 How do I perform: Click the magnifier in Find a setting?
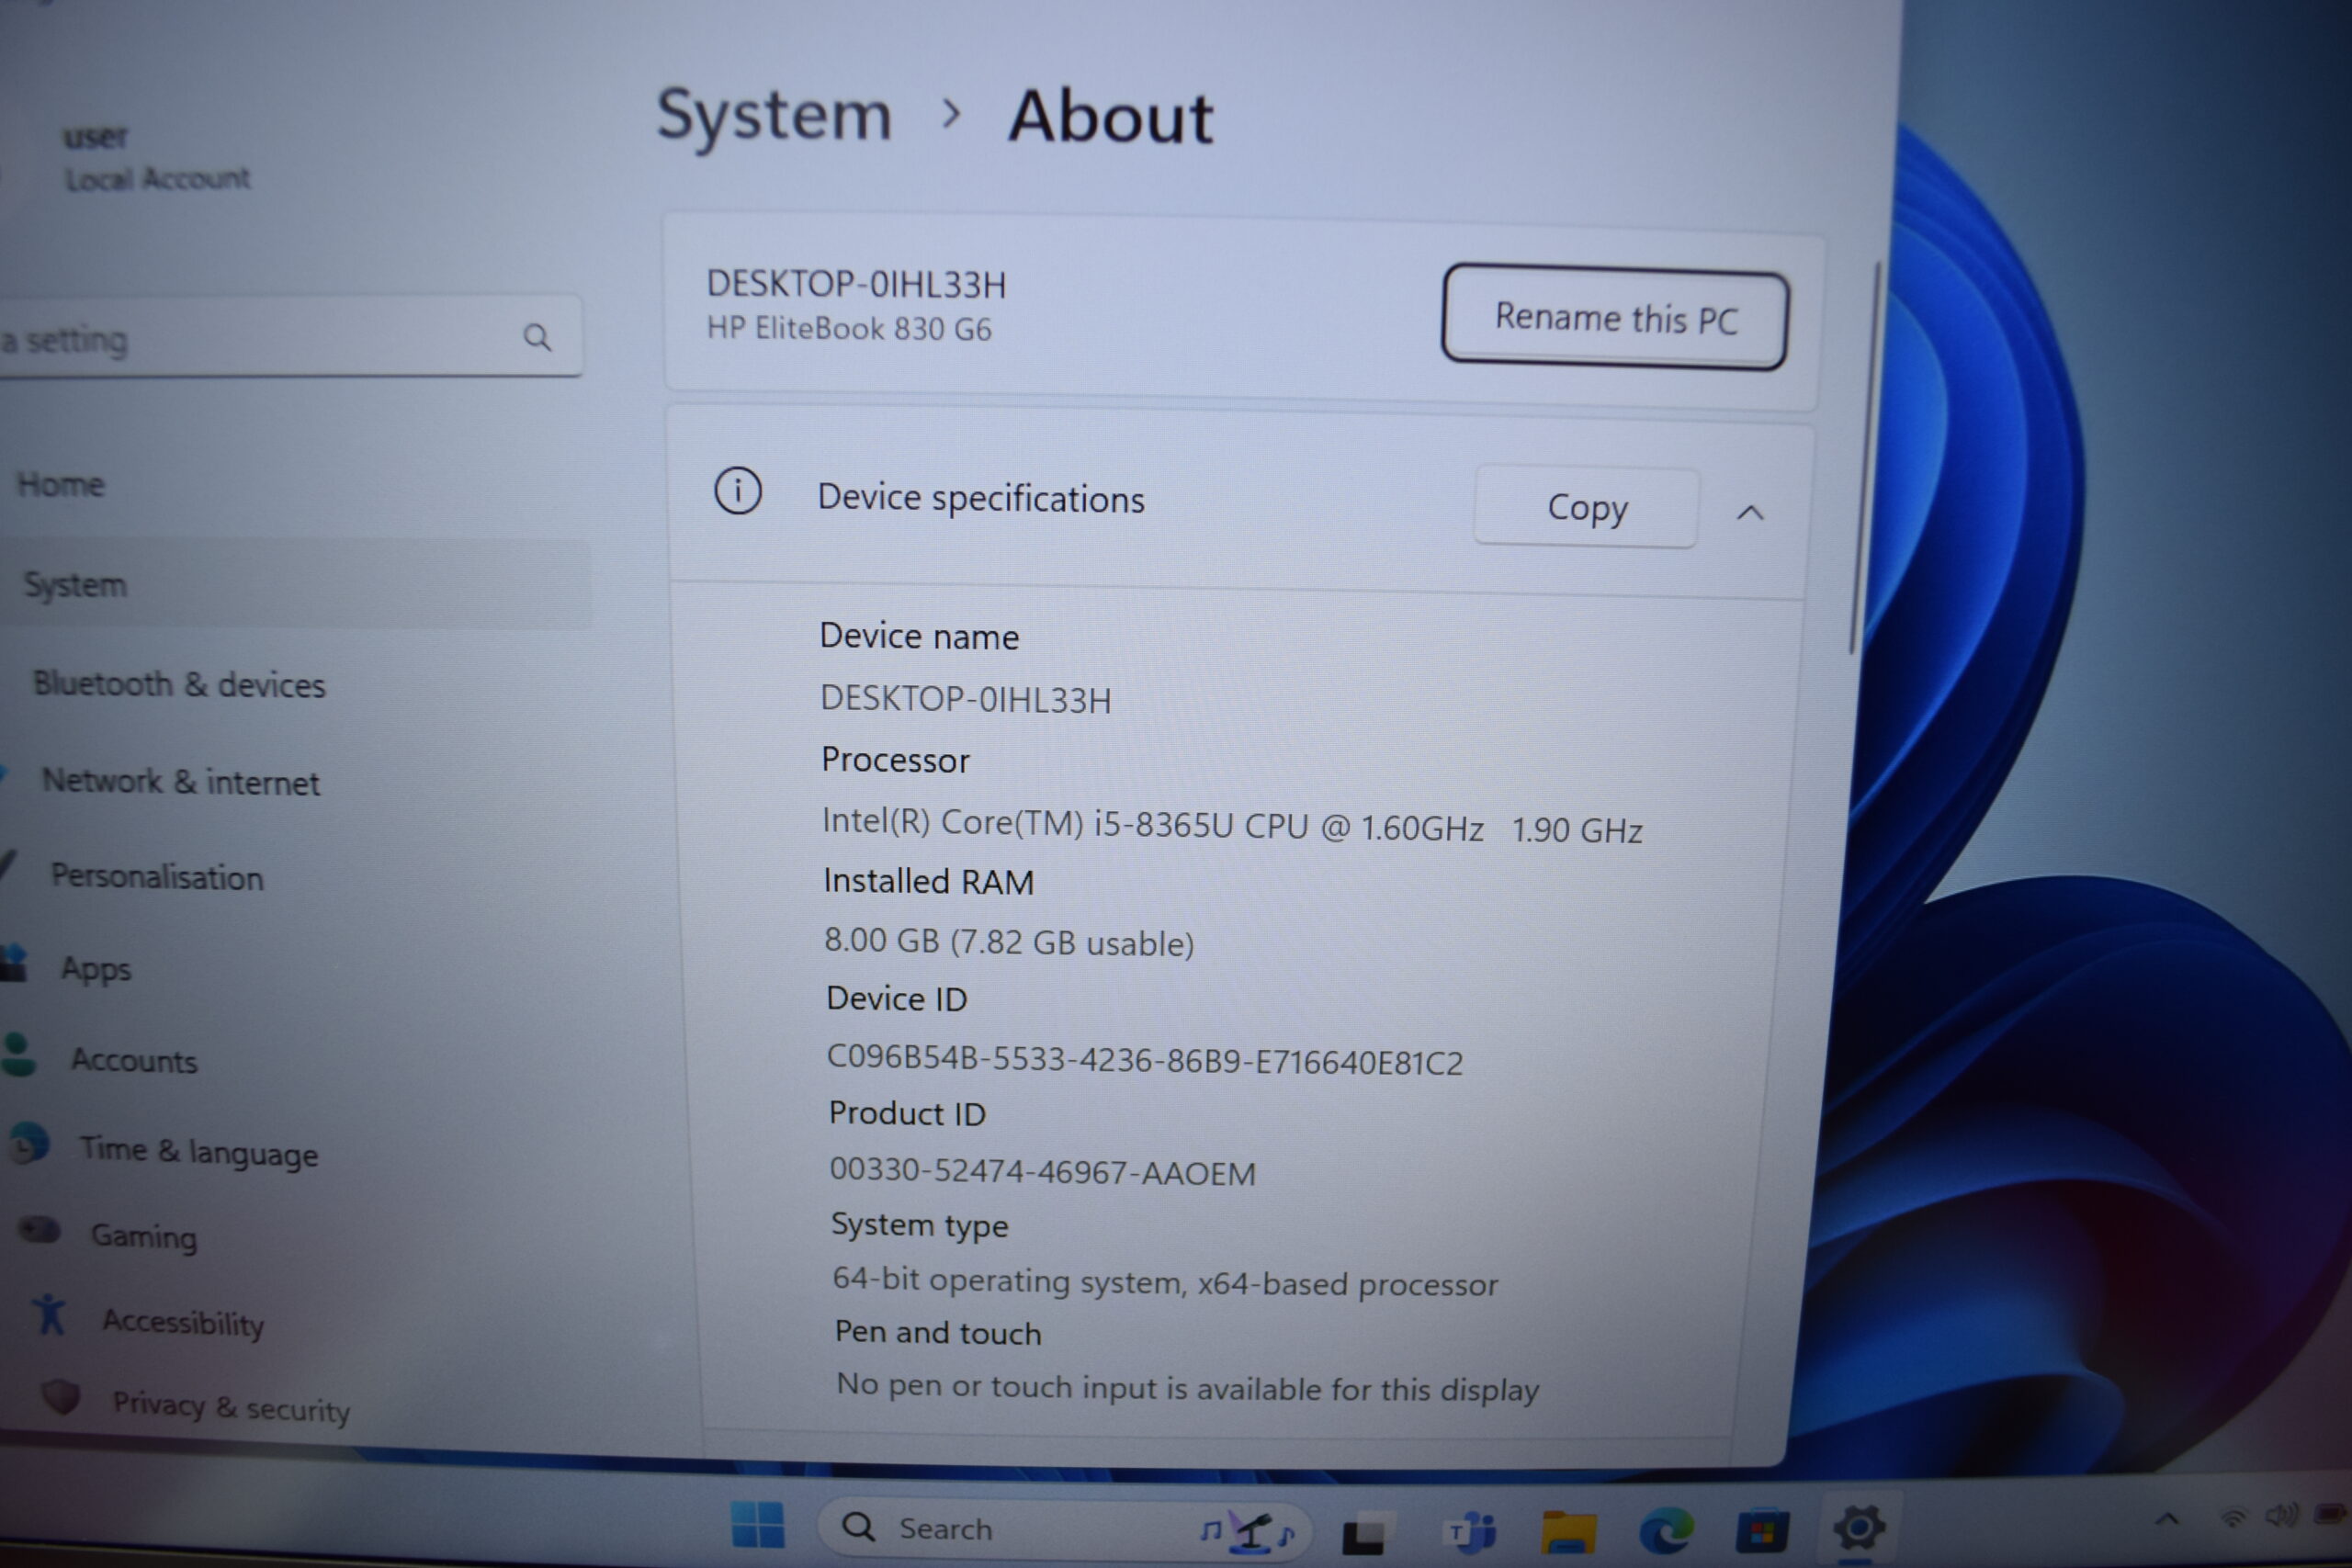(x=537, y=337)
